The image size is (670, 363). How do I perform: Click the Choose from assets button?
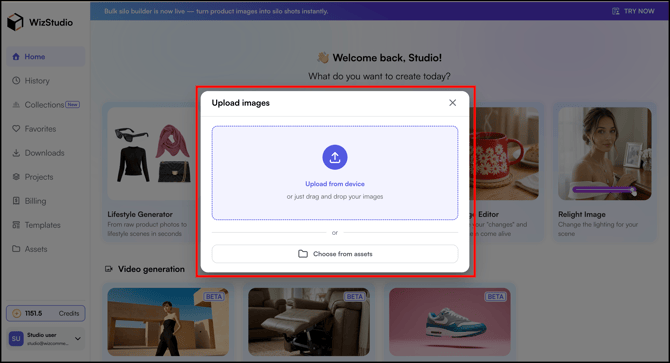[335, 254]
